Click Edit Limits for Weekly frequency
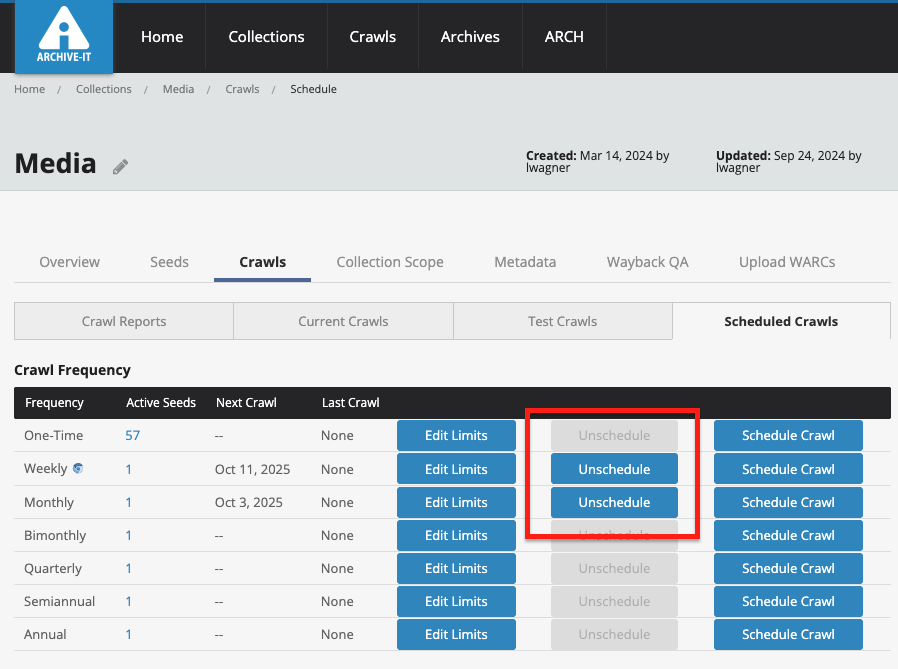Viewport: 898px width, 669px height. coord(456,469)
